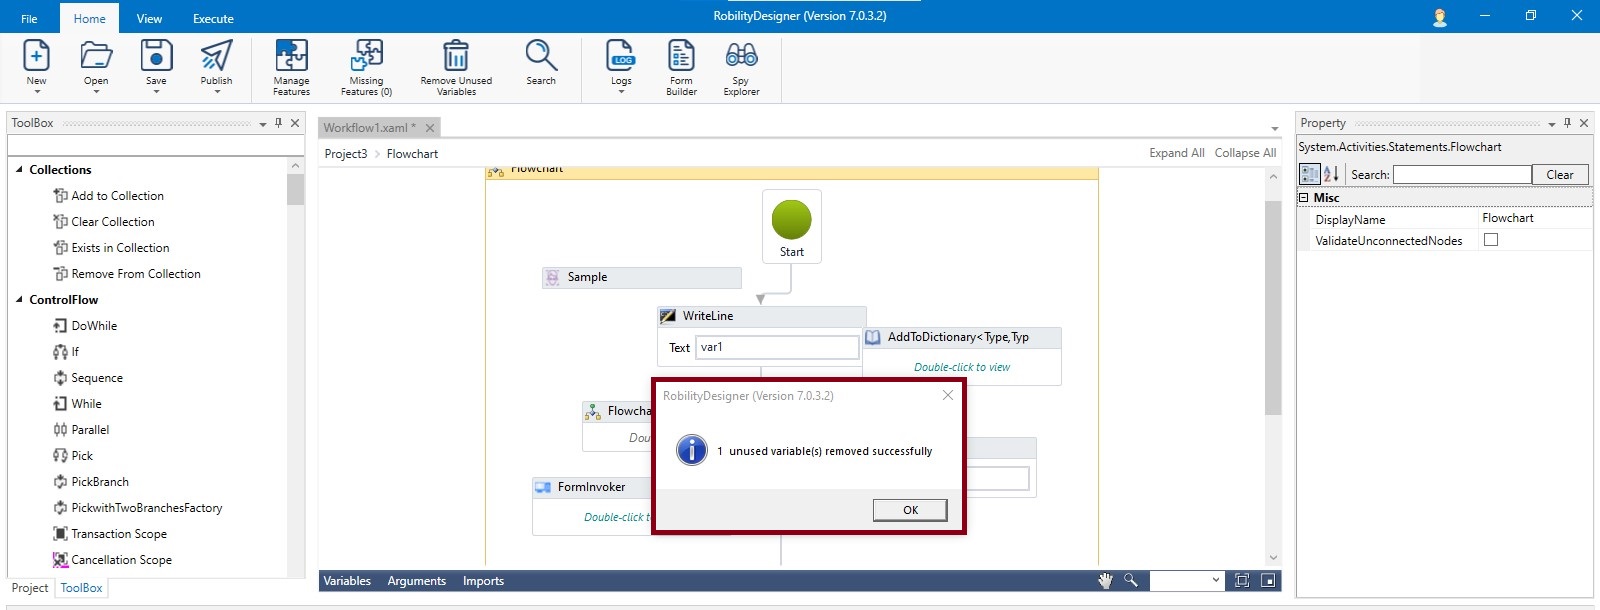Toggle categorized view in Property panel
Screen dimensions: 1600x610
[x=1309, y=174]
